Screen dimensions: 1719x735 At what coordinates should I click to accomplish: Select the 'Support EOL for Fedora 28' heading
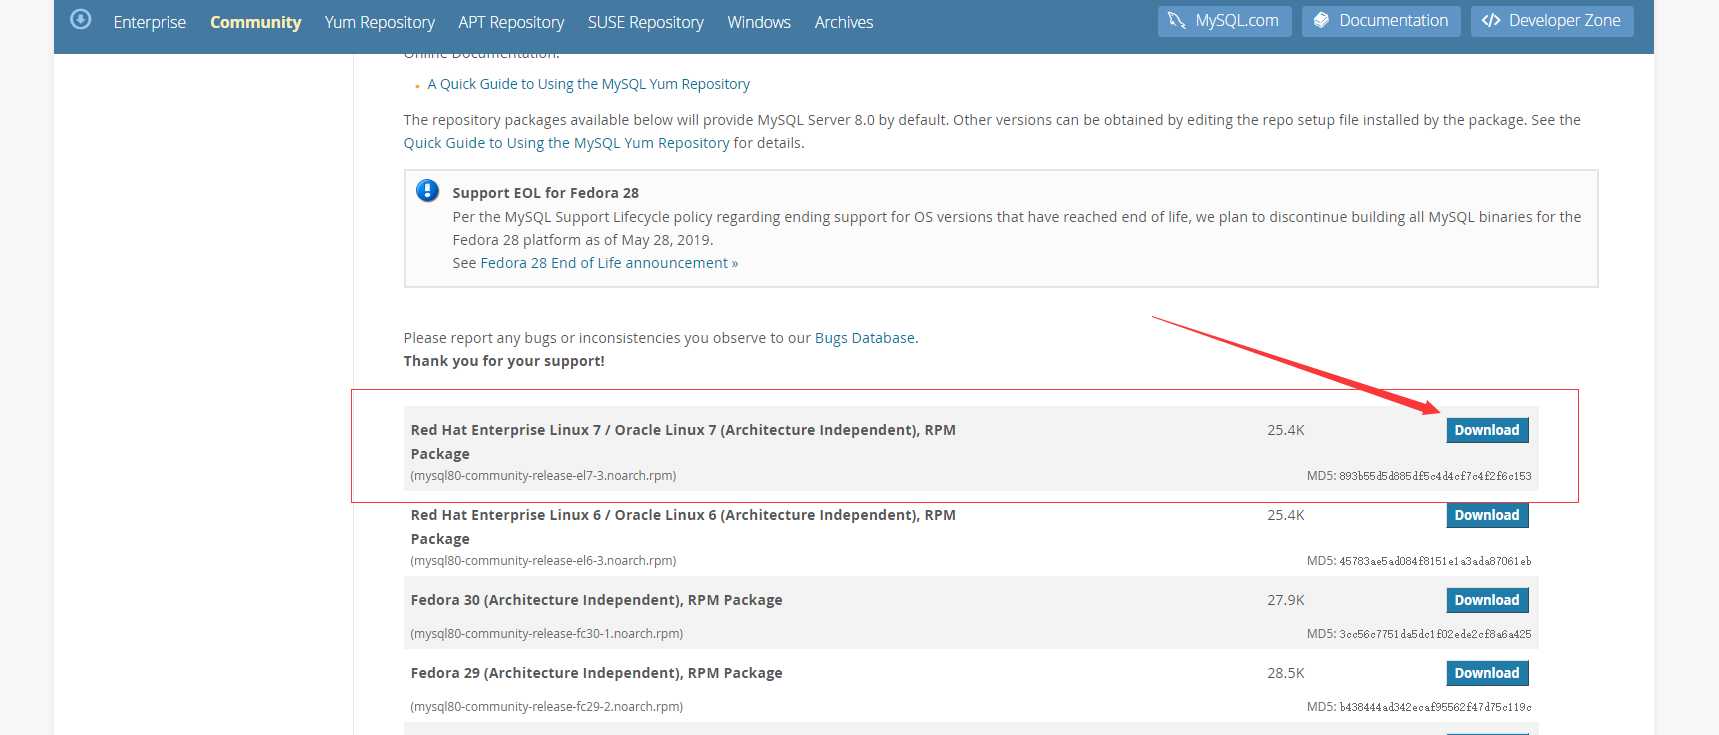click(545, 193)
